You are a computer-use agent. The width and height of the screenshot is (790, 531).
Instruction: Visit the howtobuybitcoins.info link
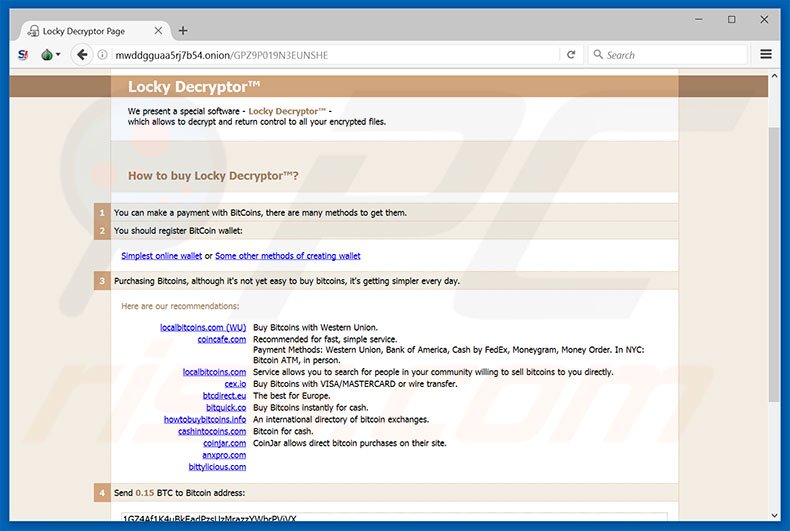tap(205, 420)
